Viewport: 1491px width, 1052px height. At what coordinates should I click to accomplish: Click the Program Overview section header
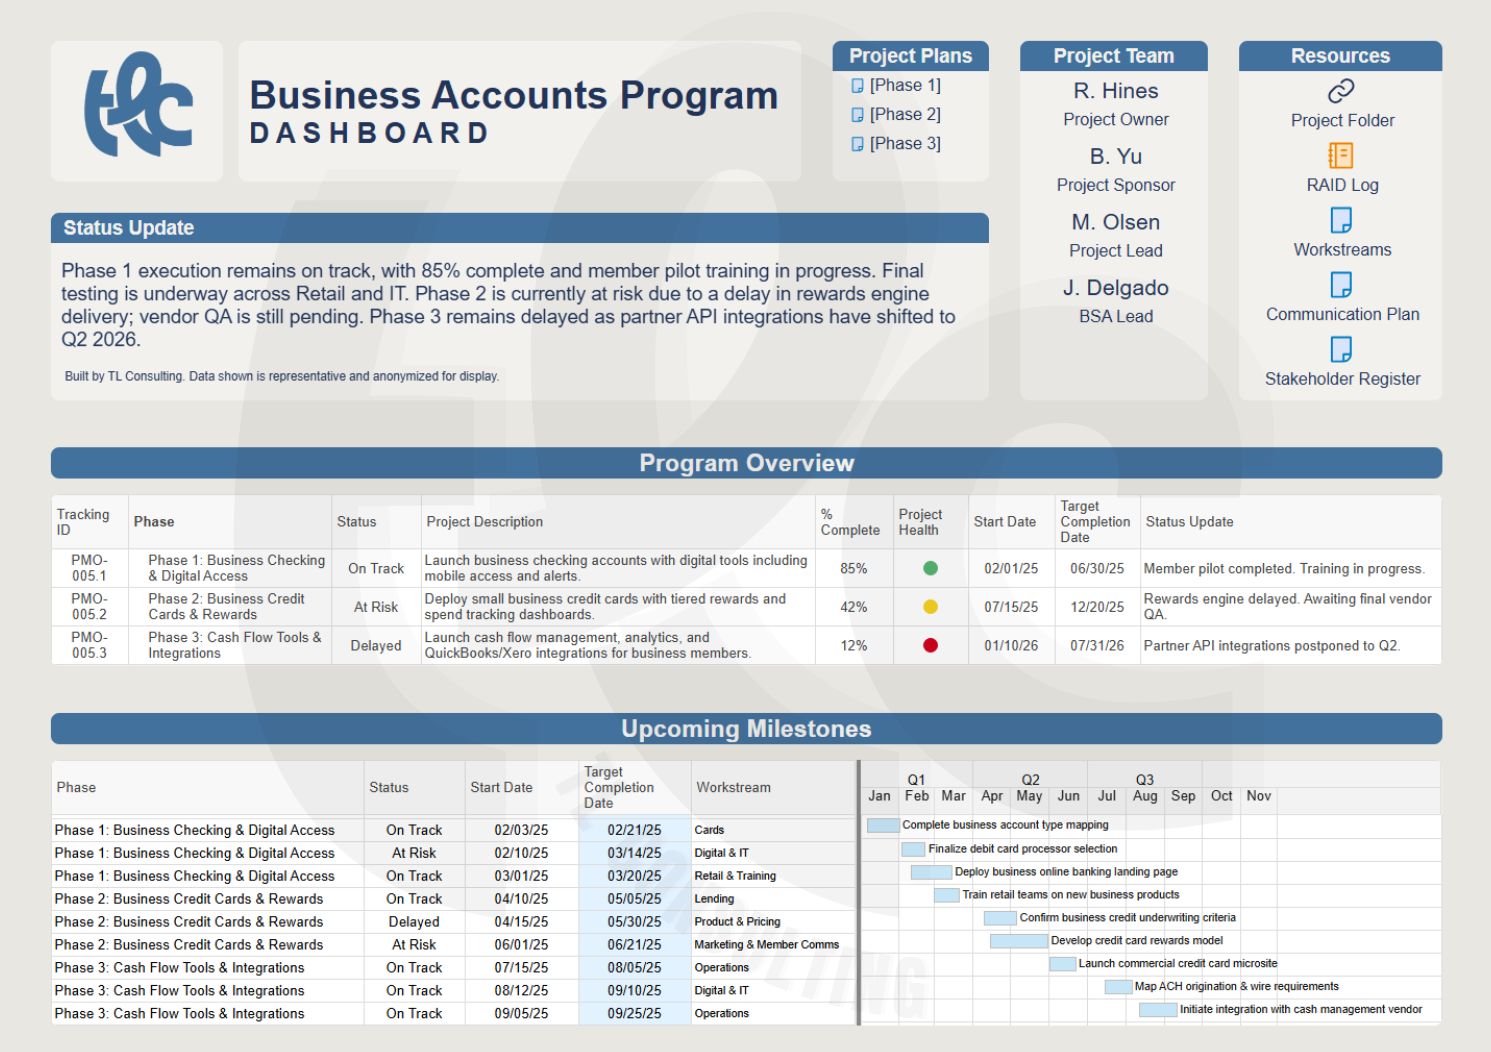[x=746, y=463]
